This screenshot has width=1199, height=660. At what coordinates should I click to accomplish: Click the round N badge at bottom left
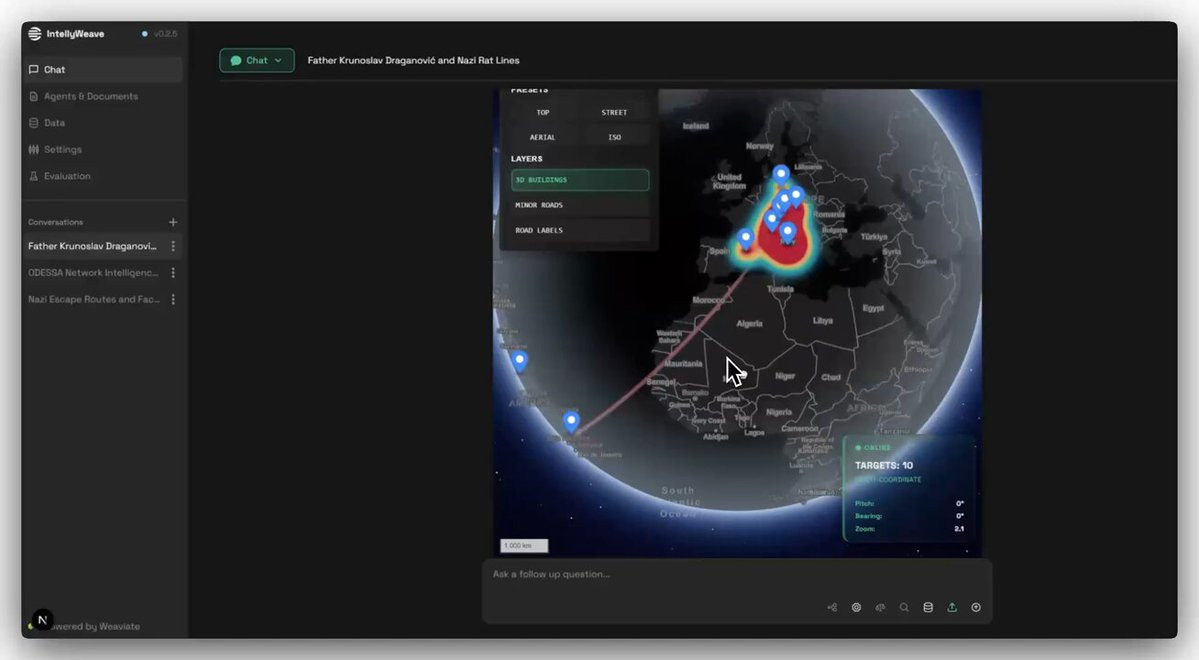click(43, 619)
